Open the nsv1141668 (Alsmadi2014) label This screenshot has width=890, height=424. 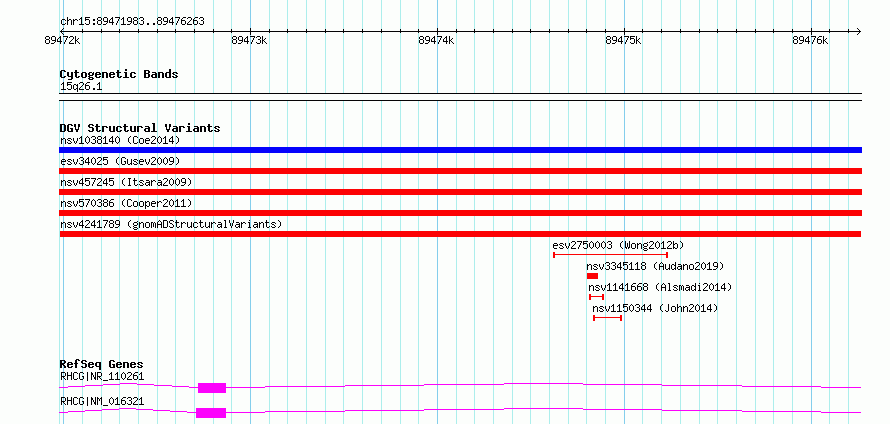tap(660, 287)
